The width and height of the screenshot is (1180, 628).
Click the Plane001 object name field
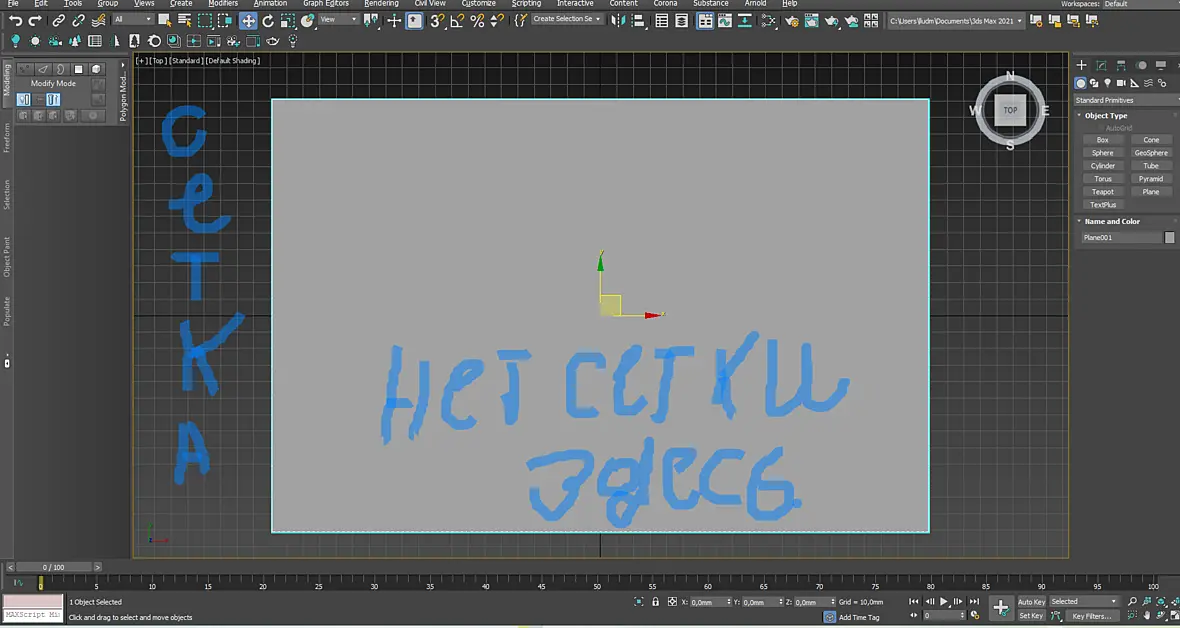pos(1121,237)
